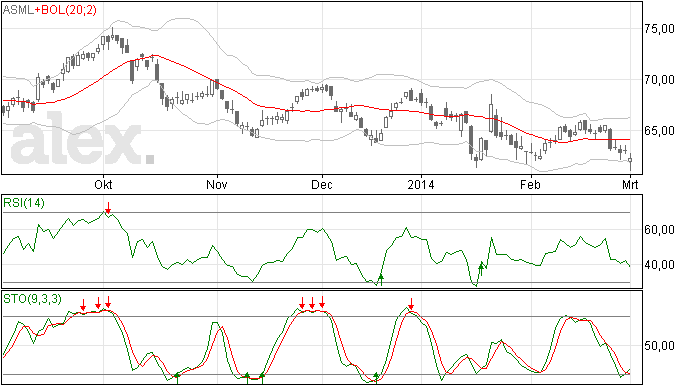Click the stochastic red sell arrow near 2014
The width and height of the screenshot is (690, 387).
(x=411, y=304)
